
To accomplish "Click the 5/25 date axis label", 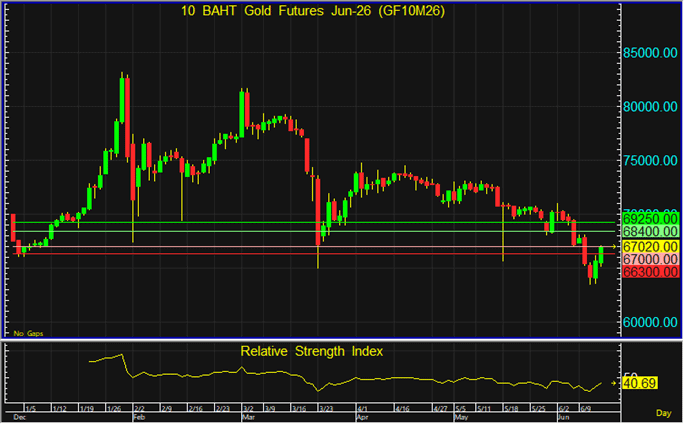I will 538,409.
